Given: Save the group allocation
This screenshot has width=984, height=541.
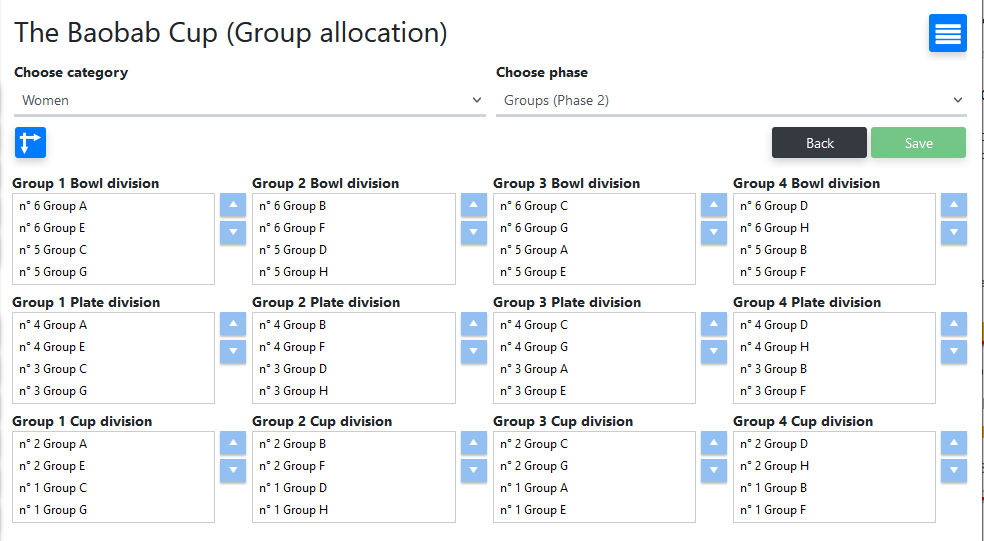Looking at the screenshot, I should click(x=918, y=143).
